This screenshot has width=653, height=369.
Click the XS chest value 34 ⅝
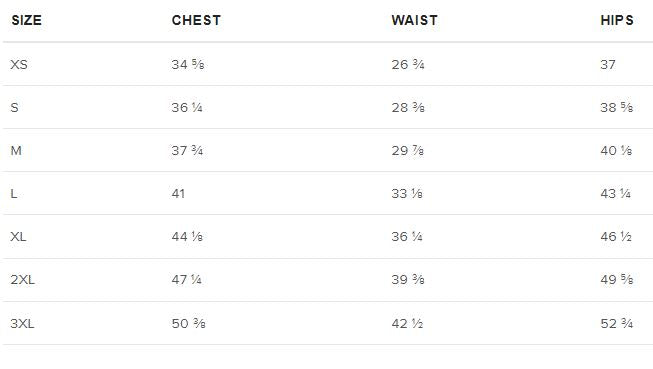point(188,65)
